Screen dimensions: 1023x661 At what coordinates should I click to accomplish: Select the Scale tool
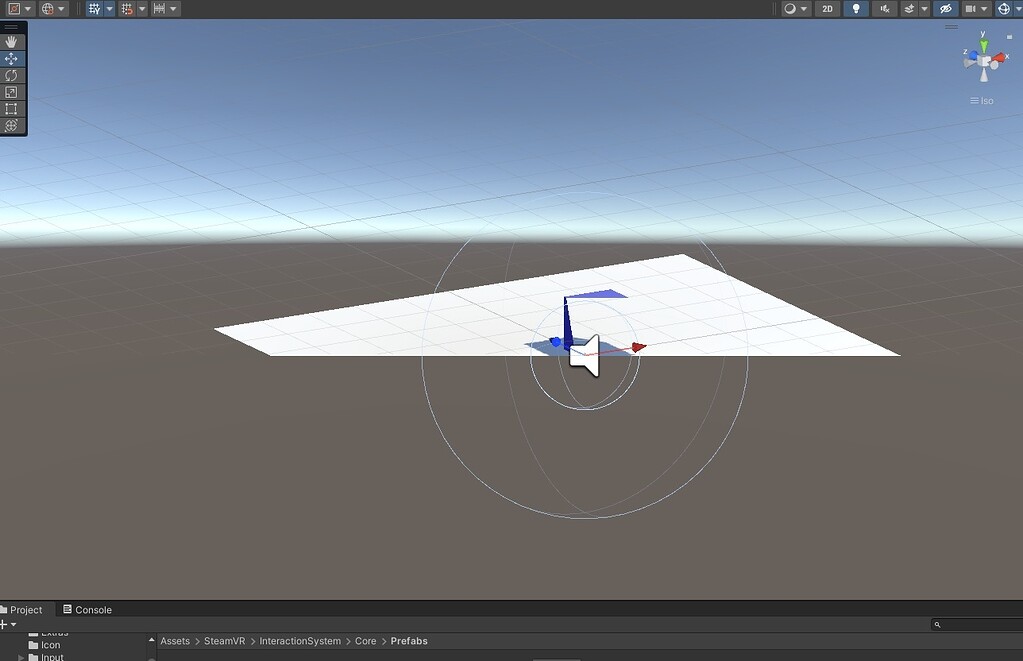[11, 92]
